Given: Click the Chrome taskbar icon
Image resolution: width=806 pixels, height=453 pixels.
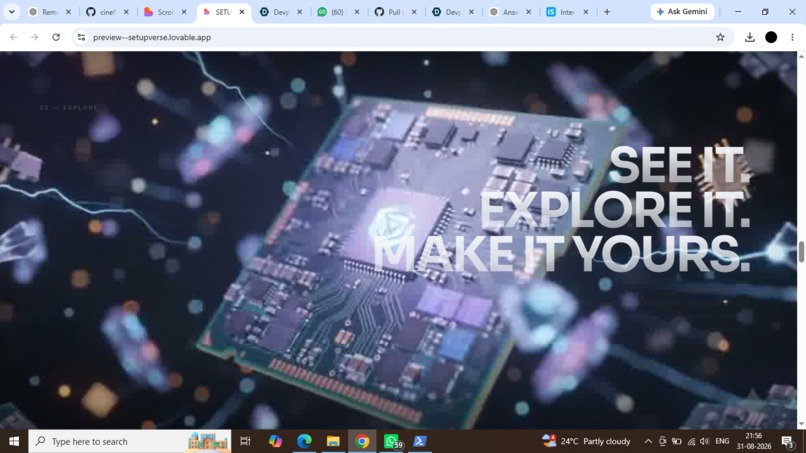Looking at the screenshot, I should [x=362, y=441].
